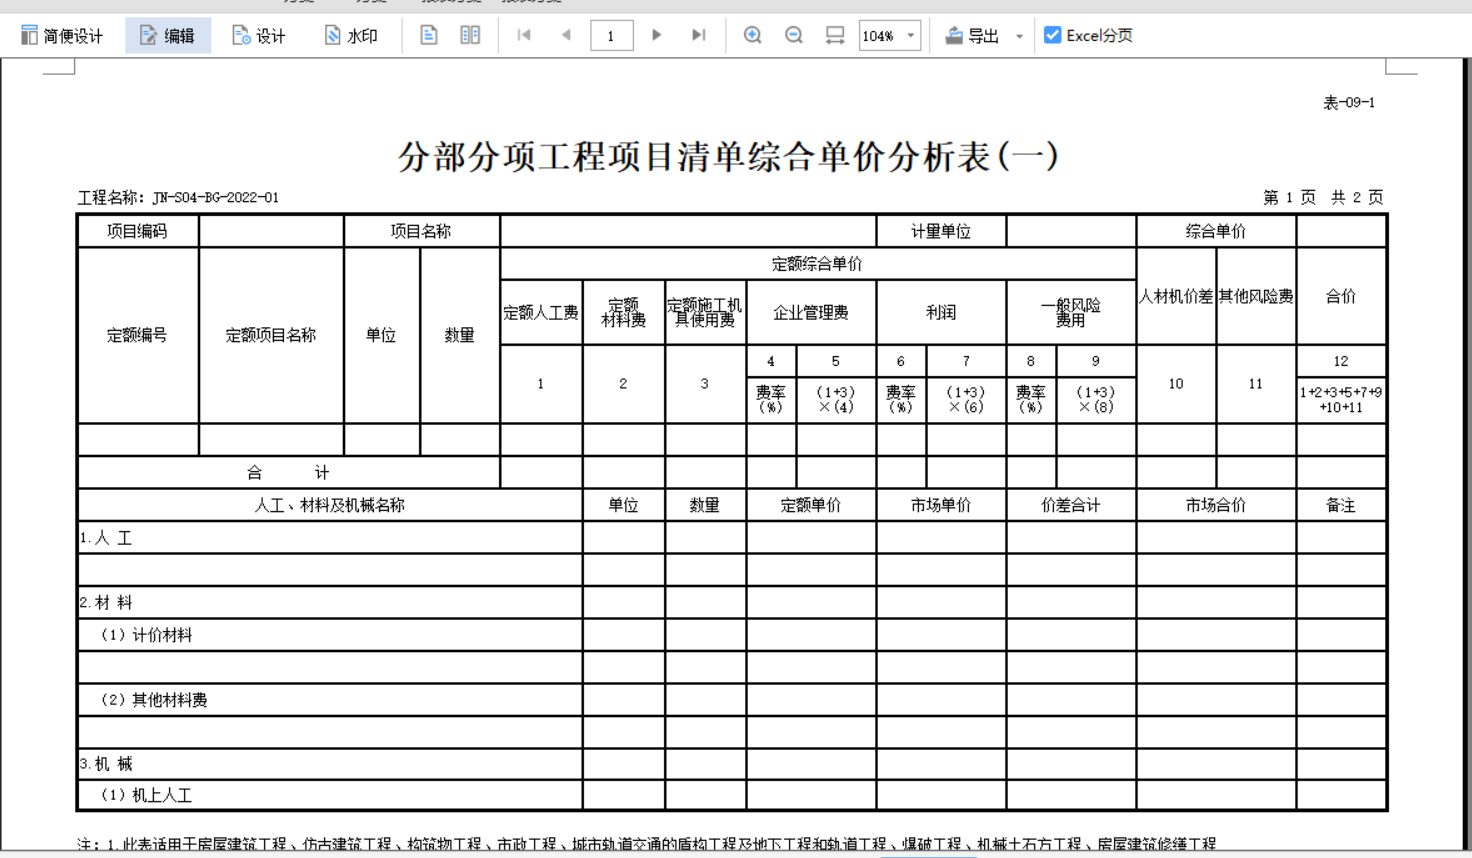Click the page number input field

coord(611,36)
